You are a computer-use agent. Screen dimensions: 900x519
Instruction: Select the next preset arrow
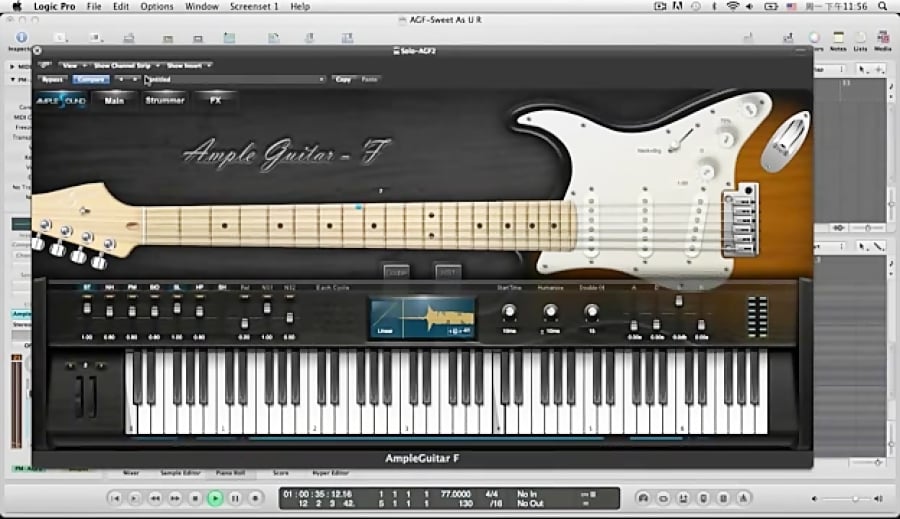134,79
